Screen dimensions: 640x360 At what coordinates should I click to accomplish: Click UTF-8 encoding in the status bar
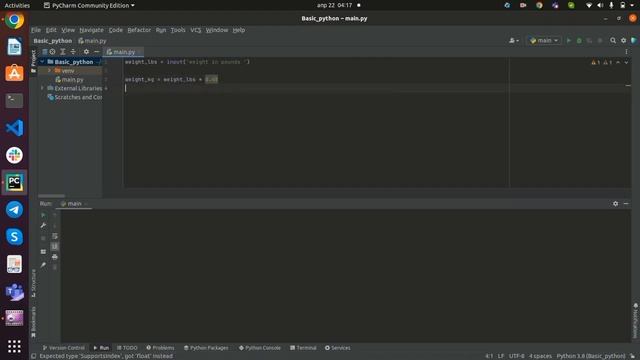[516, 356]
